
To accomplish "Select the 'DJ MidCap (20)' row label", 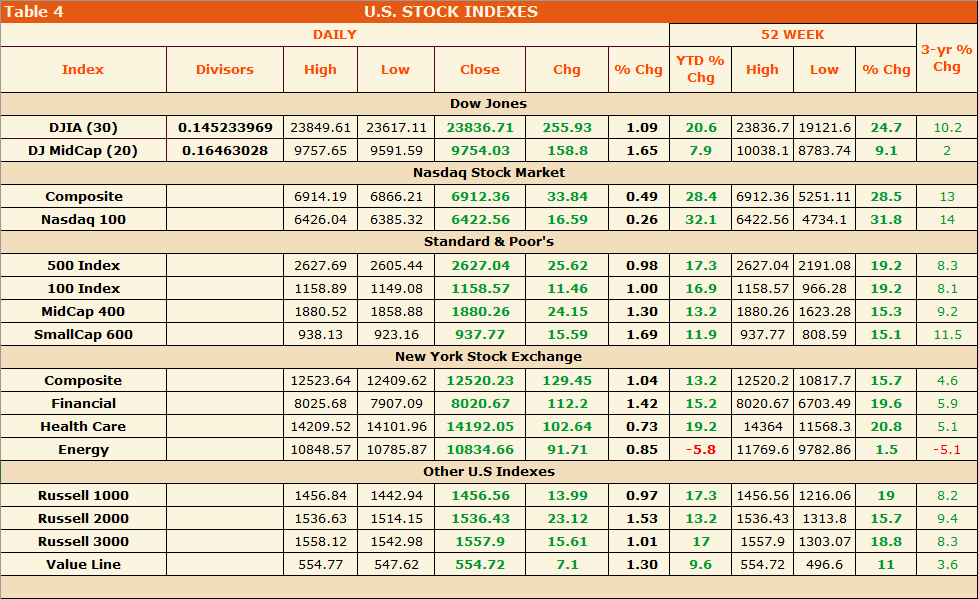I will click(83, 150).
